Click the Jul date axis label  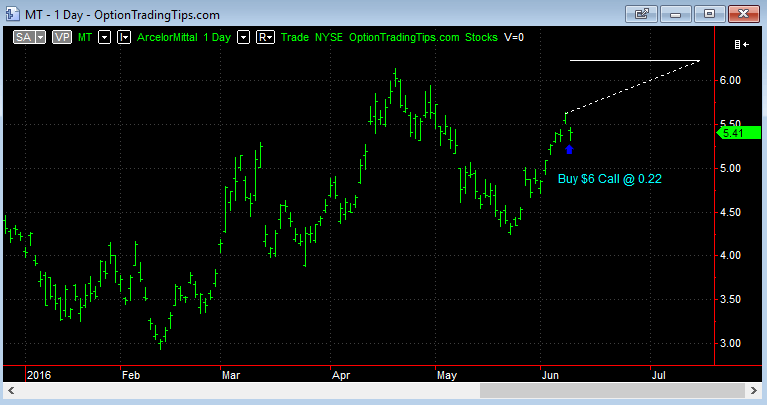[x=658, y=375]
